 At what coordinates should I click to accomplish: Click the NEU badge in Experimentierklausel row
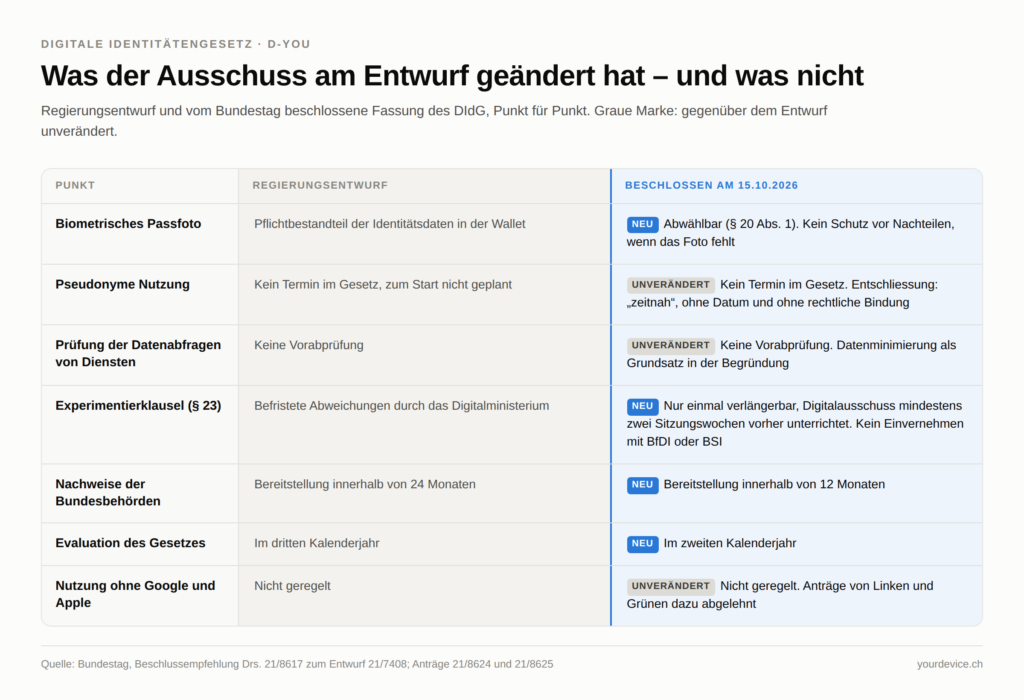[643, 406]
